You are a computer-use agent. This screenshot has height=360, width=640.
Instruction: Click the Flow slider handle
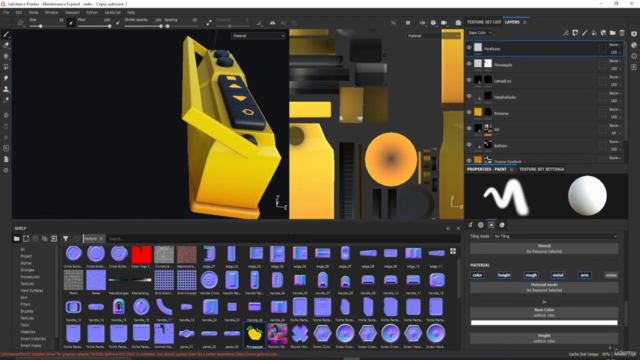pyautogui.click(x=109, y=26)
